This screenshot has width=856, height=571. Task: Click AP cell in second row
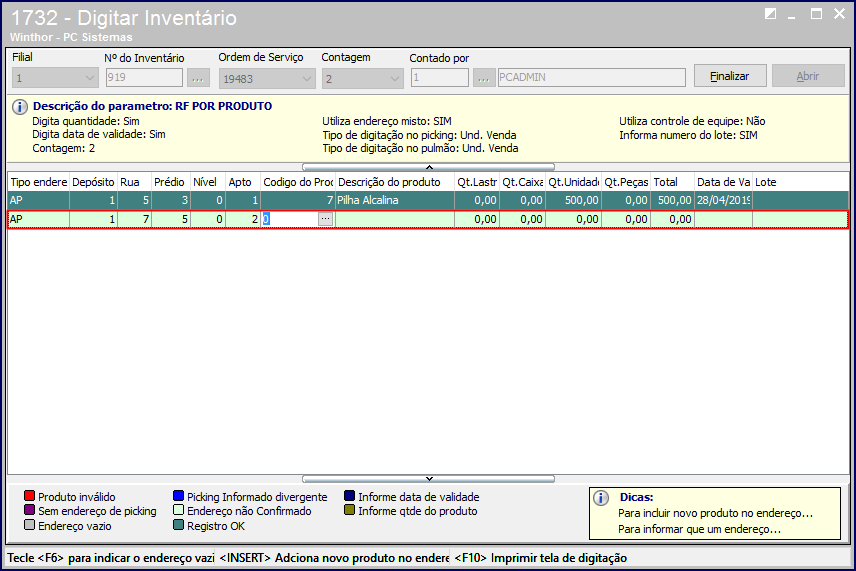[39, 219]
